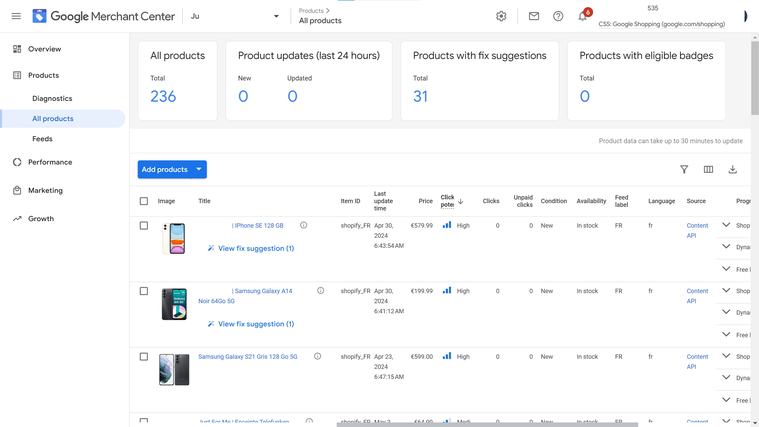The height and width of the screenshot is (427, 759).
Task: Click the iPhone SE product thumbnail
Action: (174, 239)
